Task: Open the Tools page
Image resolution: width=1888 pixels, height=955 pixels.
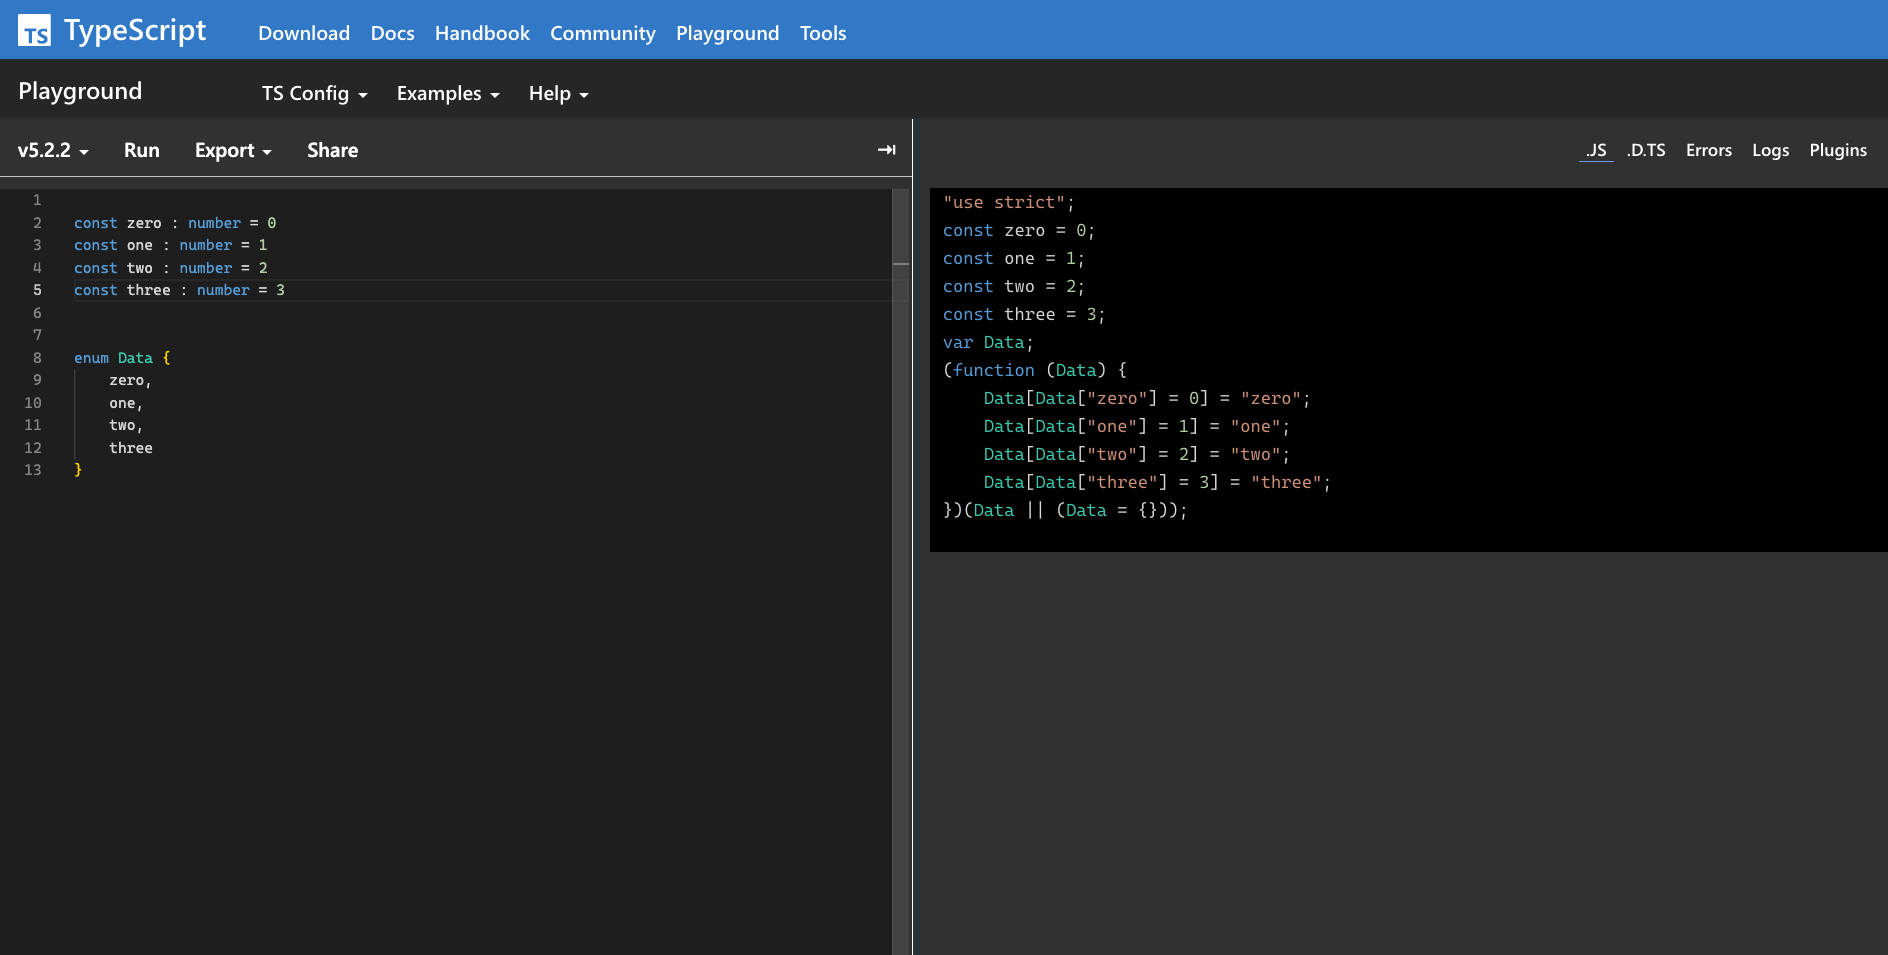Action: [823, 33]
